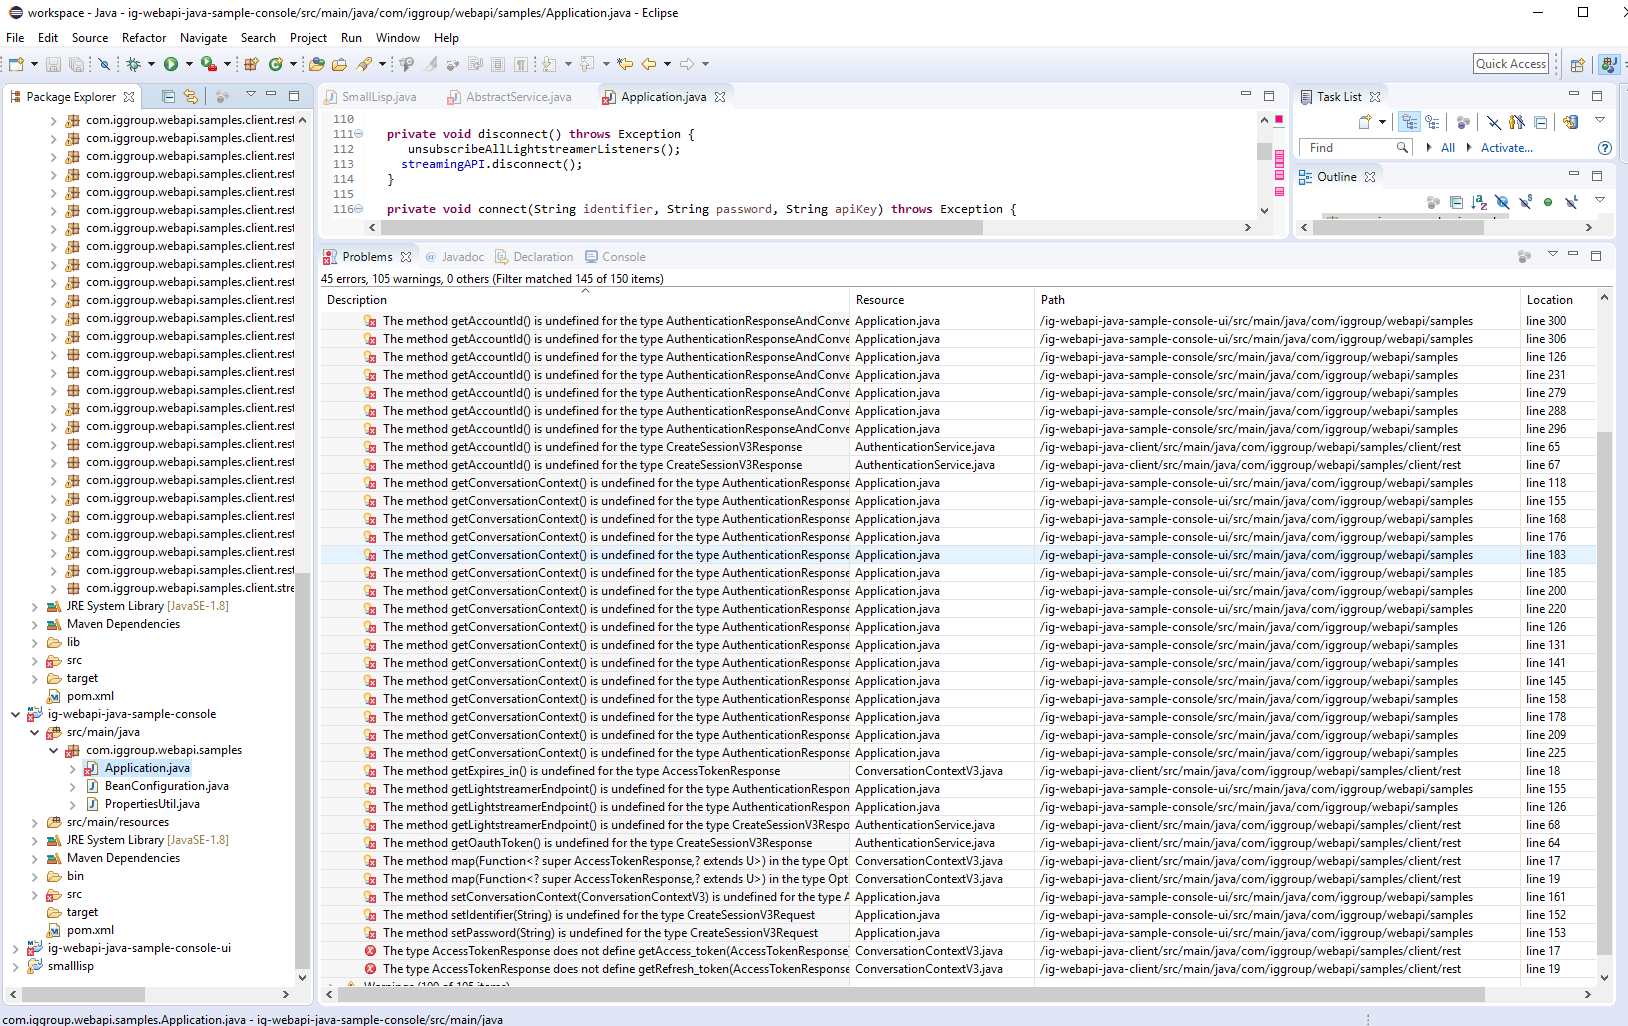Expand the smalllisp project node
This screenshot has height=1026, width=1628.
pos(16,966)
